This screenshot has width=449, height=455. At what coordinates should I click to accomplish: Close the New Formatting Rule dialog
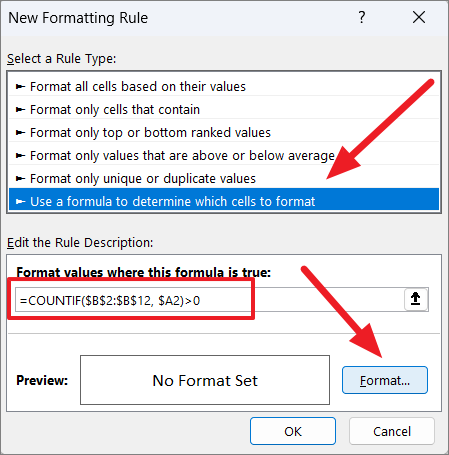[x=419, y=17]
